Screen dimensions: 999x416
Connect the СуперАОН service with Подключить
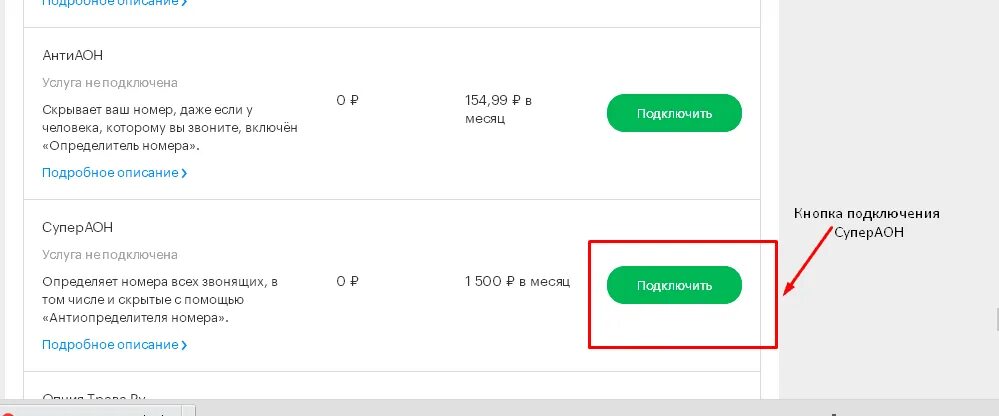point(674,285)
